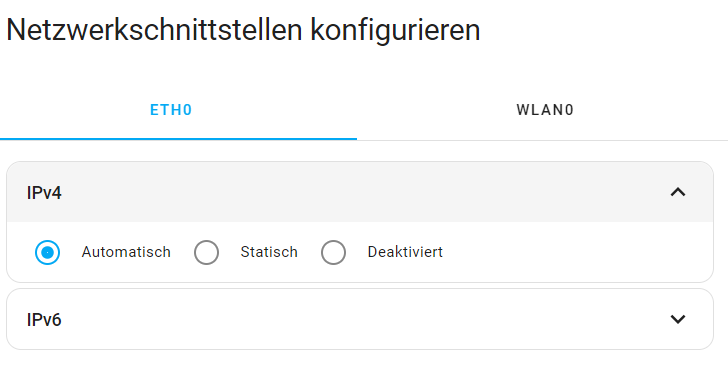Click the Statisch label text
Image resolution: width=728 pixels, height=370 pixels.
point(269,252)
